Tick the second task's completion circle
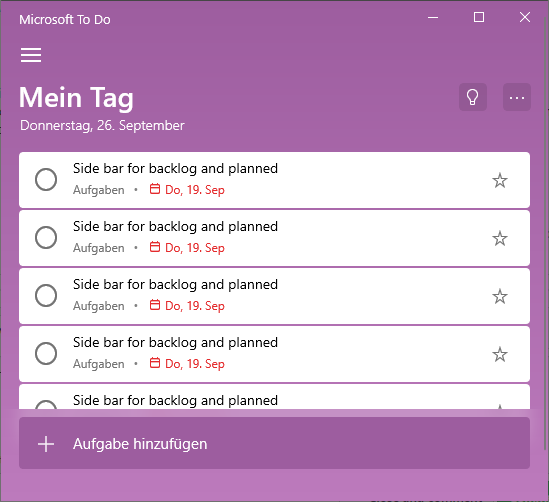549x502 pixels. (x=46, y=237)
